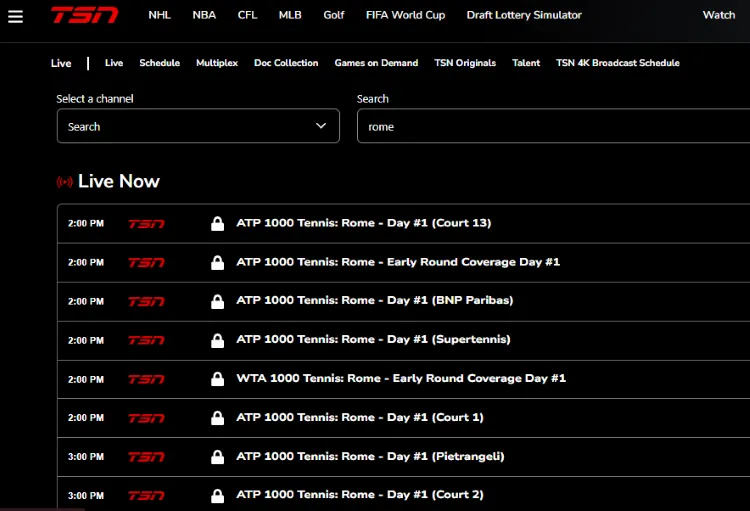
Task: Click 3:00 PM time on Pietrangeli row
Action: coord(86,457)
